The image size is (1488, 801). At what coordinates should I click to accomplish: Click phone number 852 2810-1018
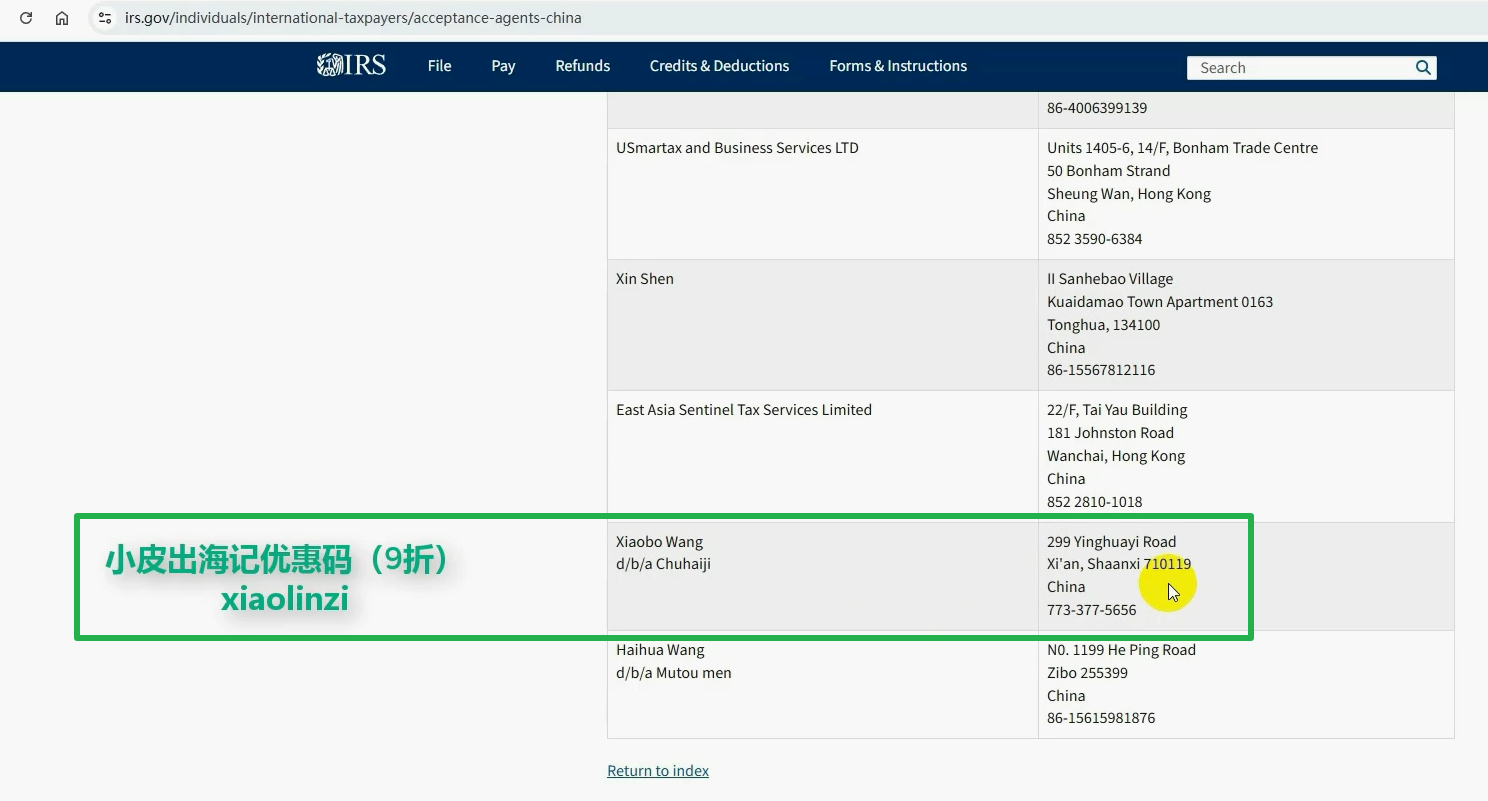click(x=1094, y=502)
